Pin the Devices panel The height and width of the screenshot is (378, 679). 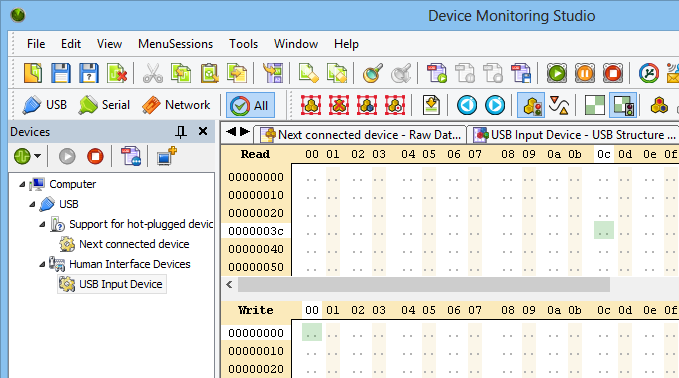coord(181,132)
